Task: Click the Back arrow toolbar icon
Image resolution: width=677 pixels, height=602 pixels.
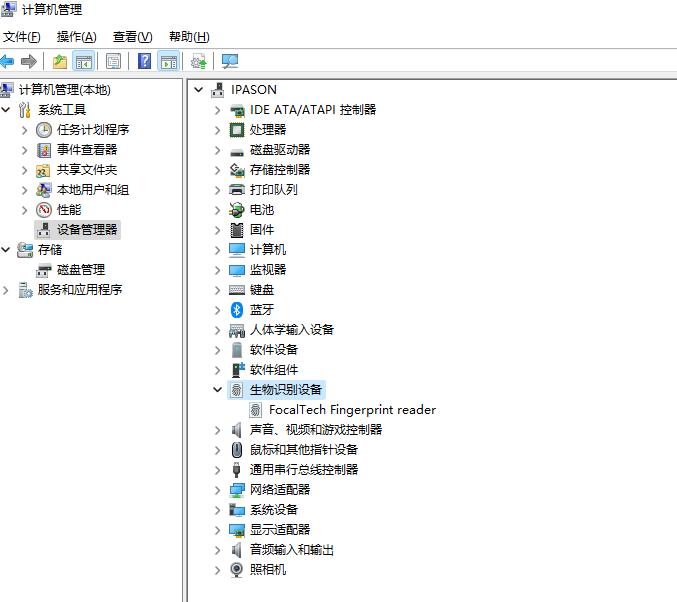Action: 7,61
